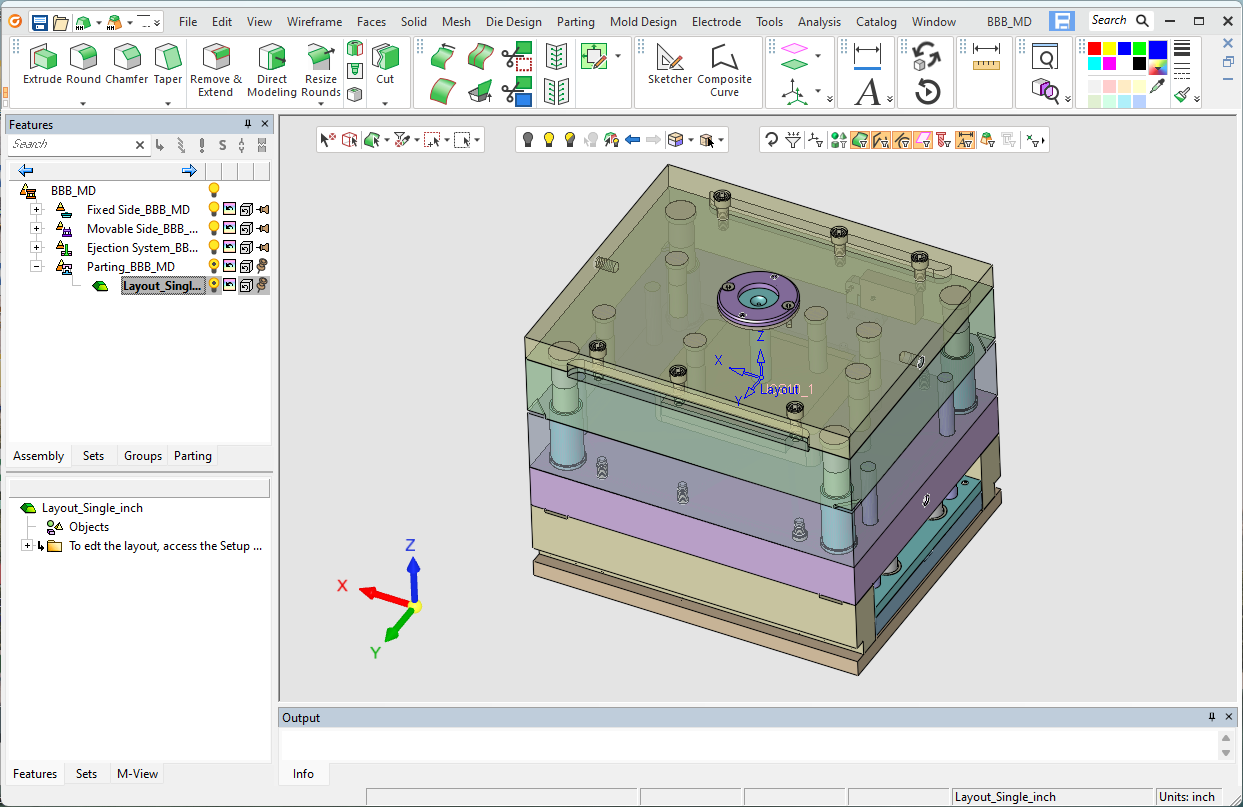1243x807 pixels.
Task: Collapse the Parting_BBB_MD tree node
Action: [x=37, y=266]
